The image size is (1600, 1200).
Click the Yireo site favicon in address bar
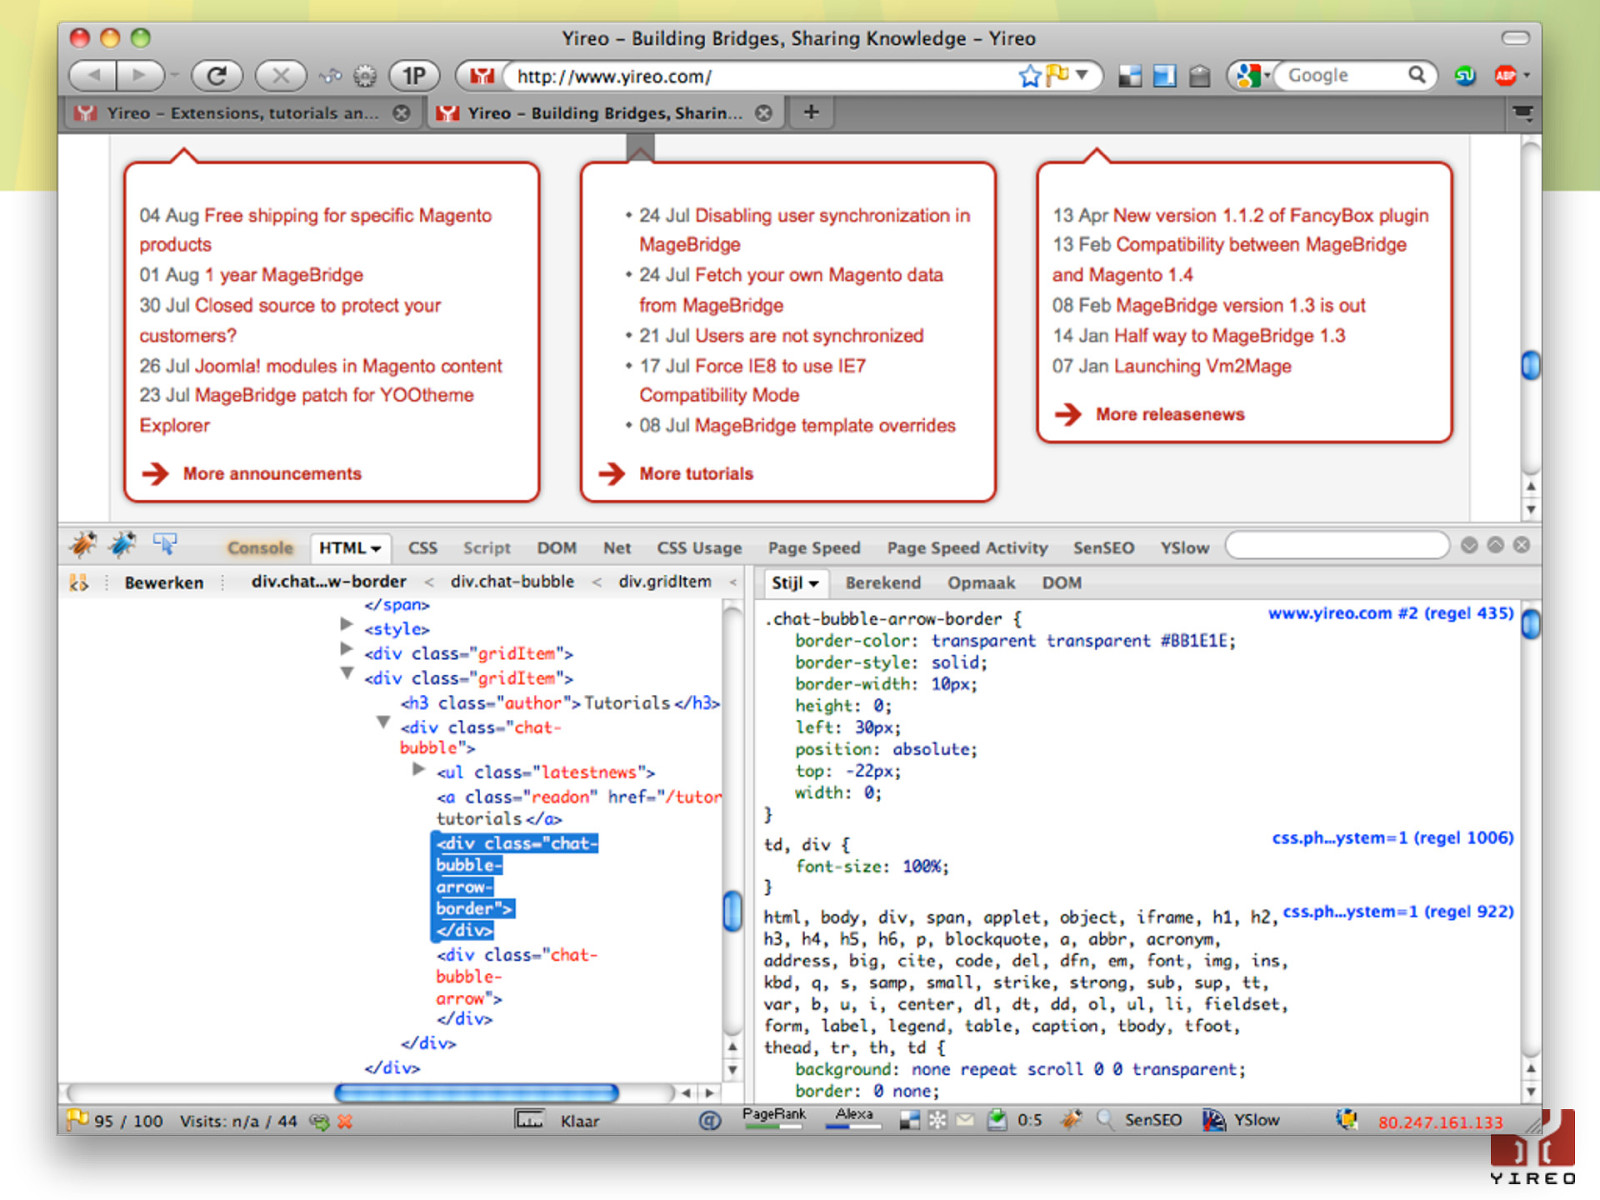pyautogui.click(x=483, y=76)
